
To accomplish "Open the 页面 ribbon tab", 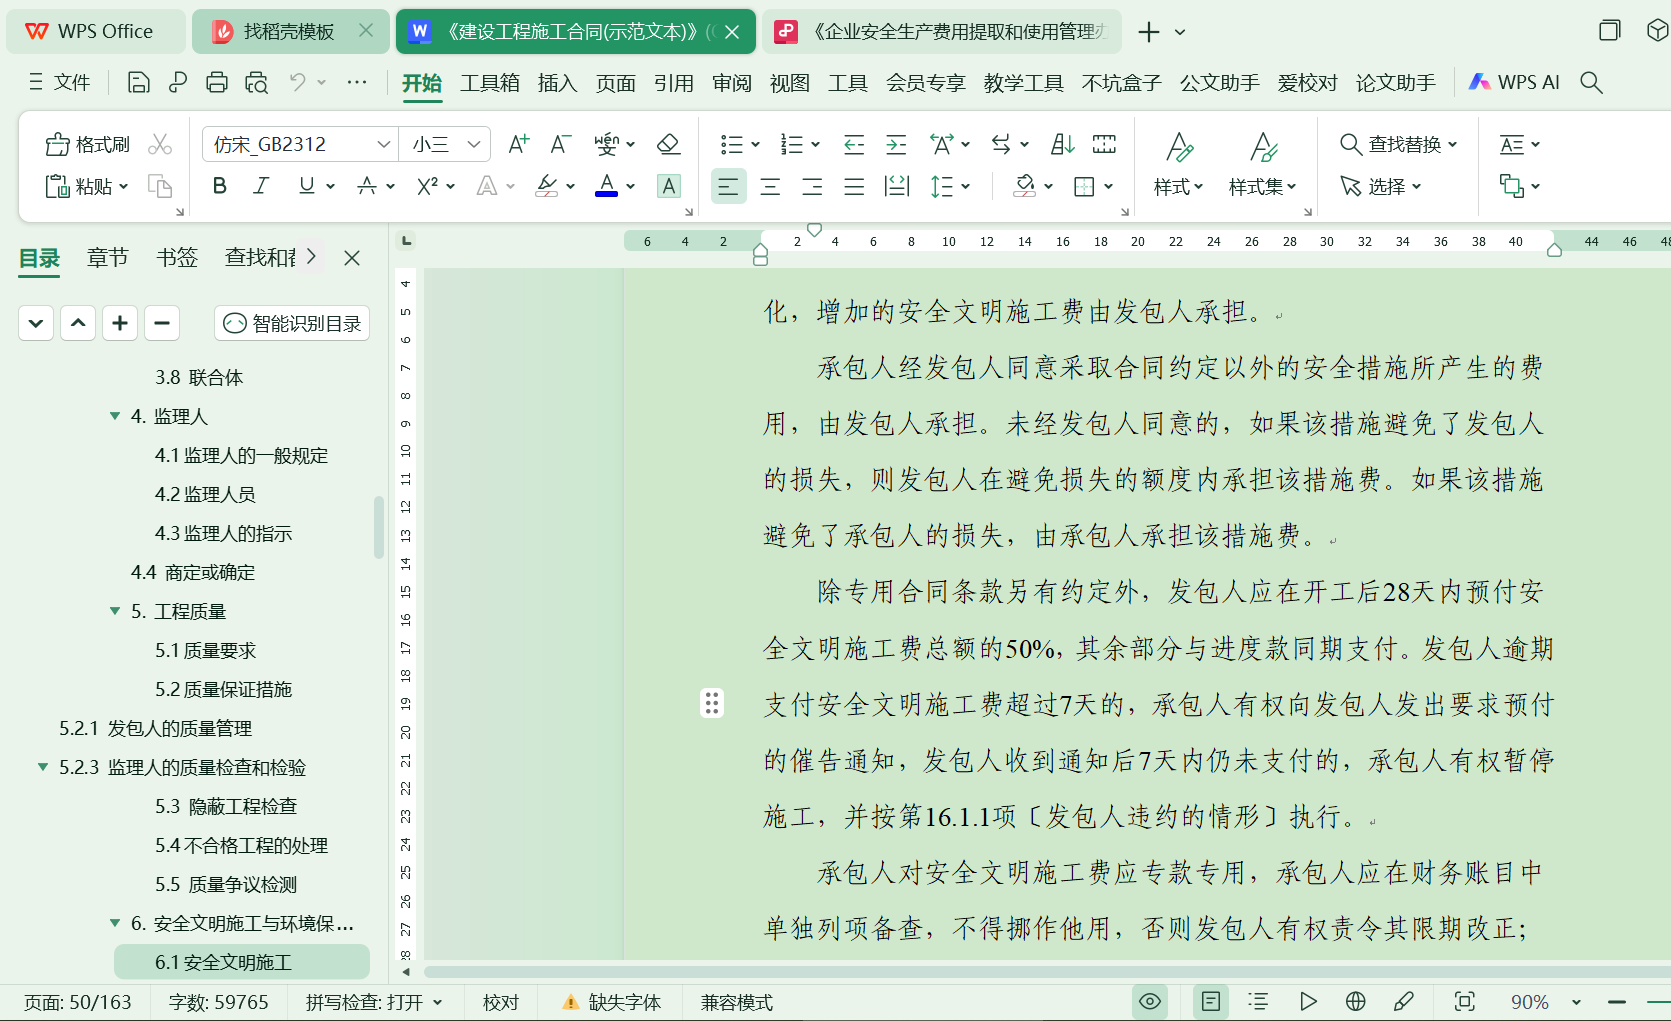I will tap(615, 83).
